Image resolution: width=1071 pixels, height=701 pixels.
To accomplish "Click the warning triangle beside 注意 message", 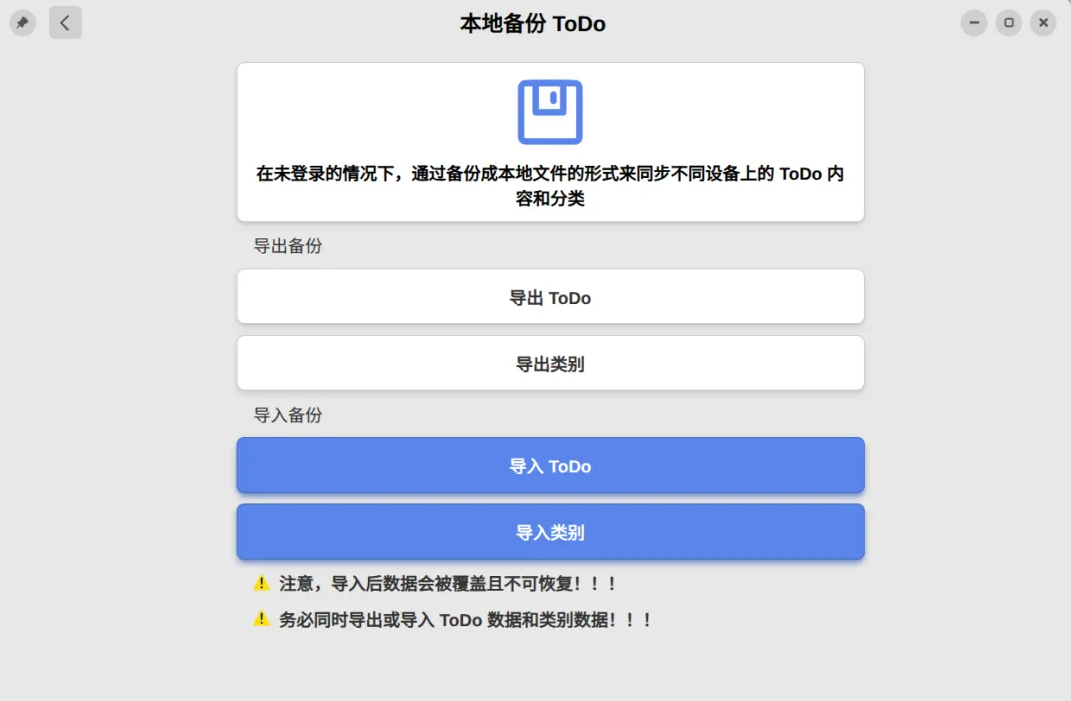I will (x=261, y=583).
